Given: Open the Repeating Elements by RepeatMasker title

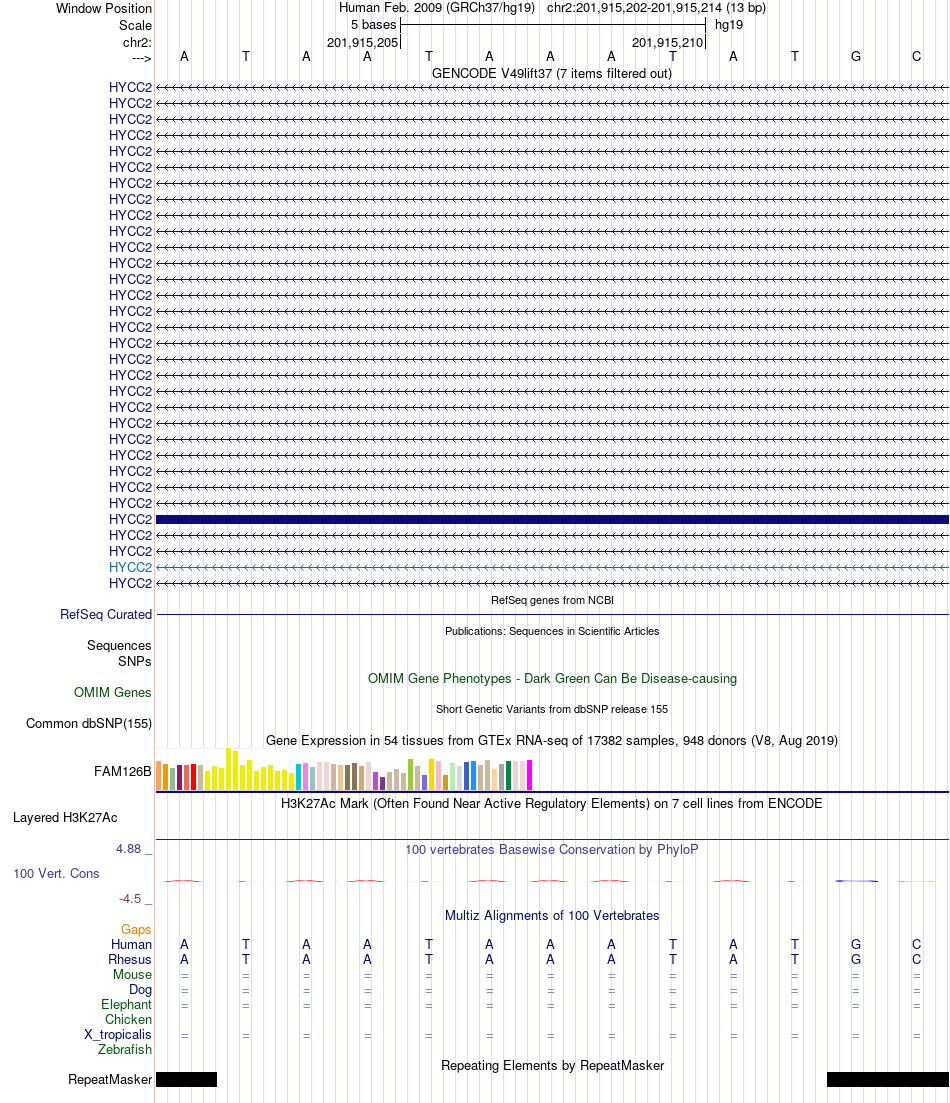Looking at the screenshot, I should [x=552, y=1066].
